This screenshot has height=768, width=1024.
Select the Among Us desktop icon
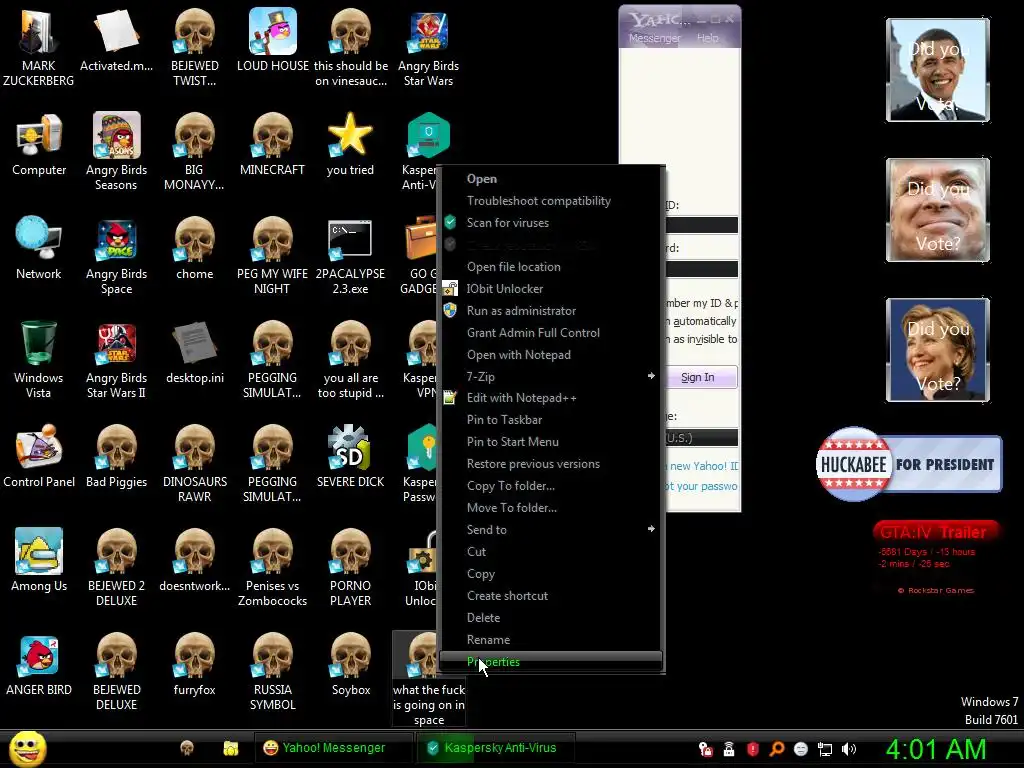pos(39,560)
